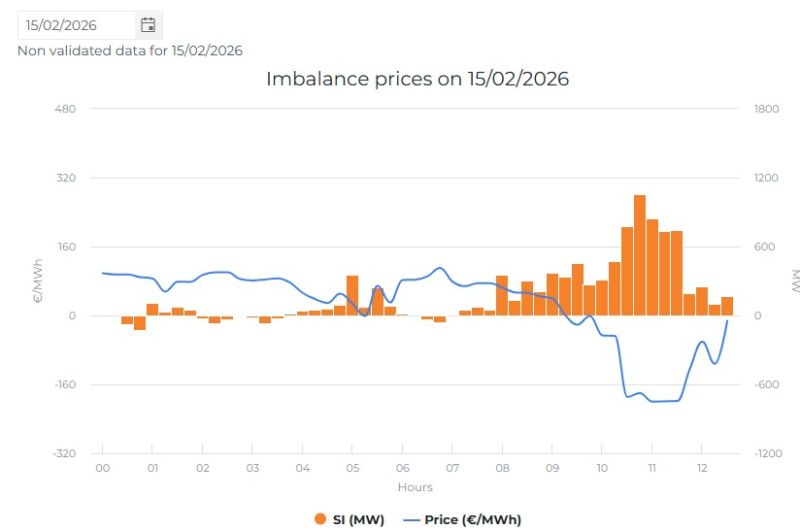
Task: Click the 1800 label on the right axis
Action: pyautogui.click(x=766, y=109)
